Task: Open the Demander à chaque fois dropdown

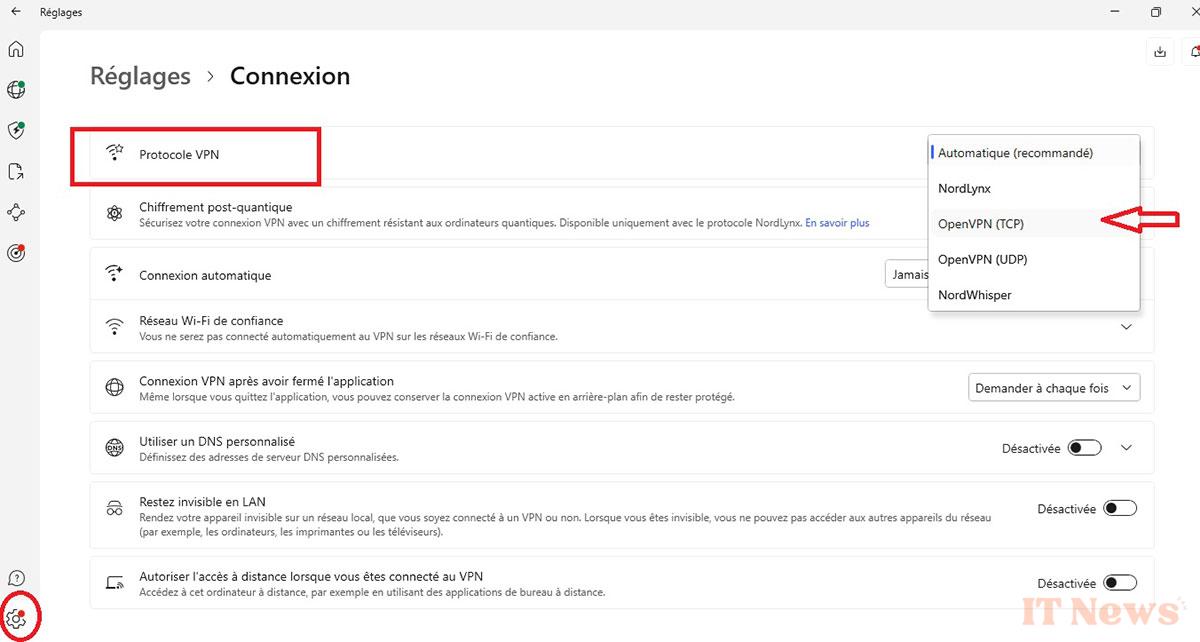Action: click(x=1053, y=388)
